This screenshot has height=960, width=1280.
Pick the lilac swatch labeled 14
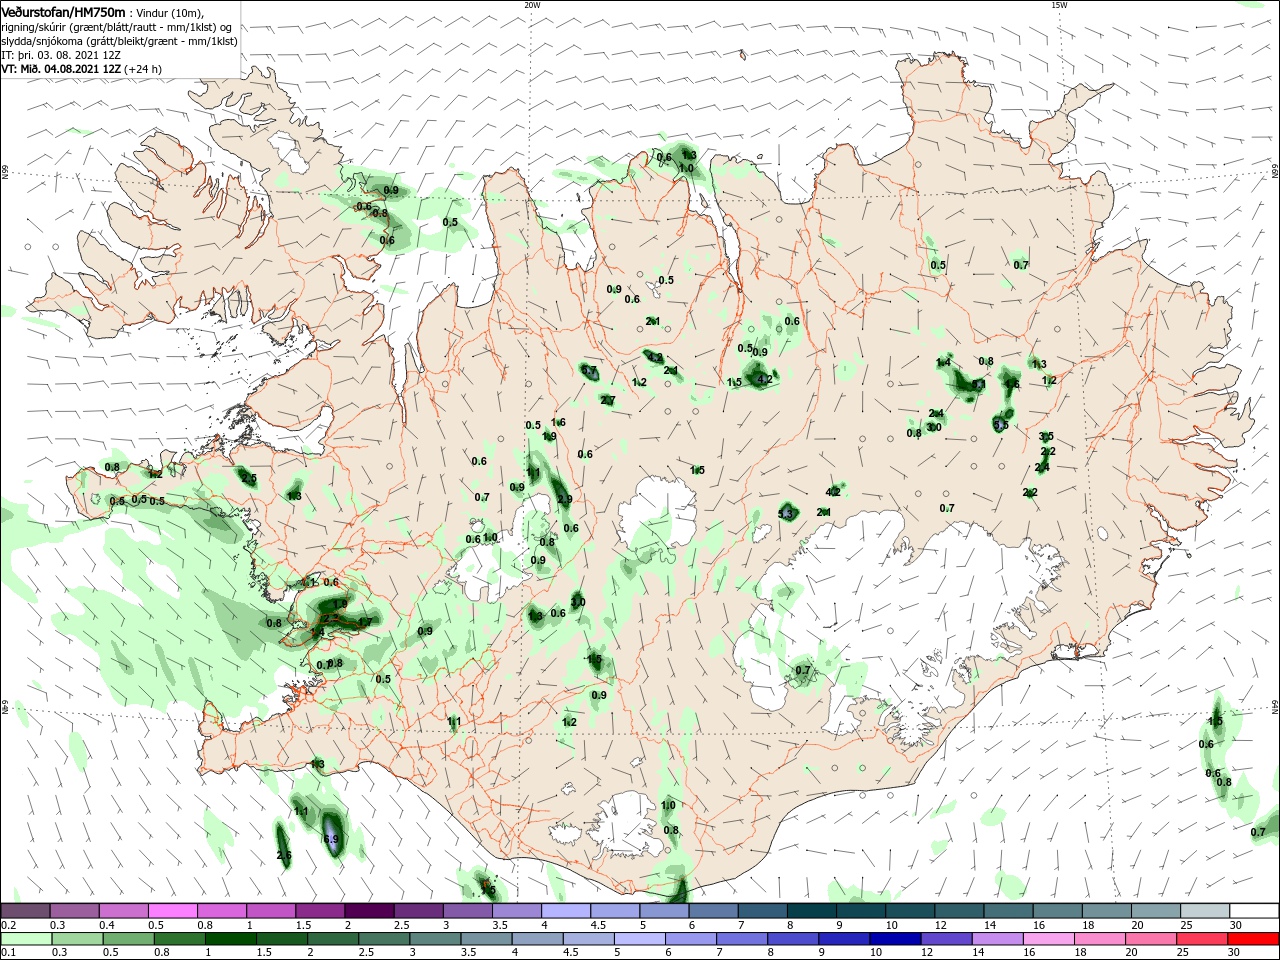tap(998, 939)
